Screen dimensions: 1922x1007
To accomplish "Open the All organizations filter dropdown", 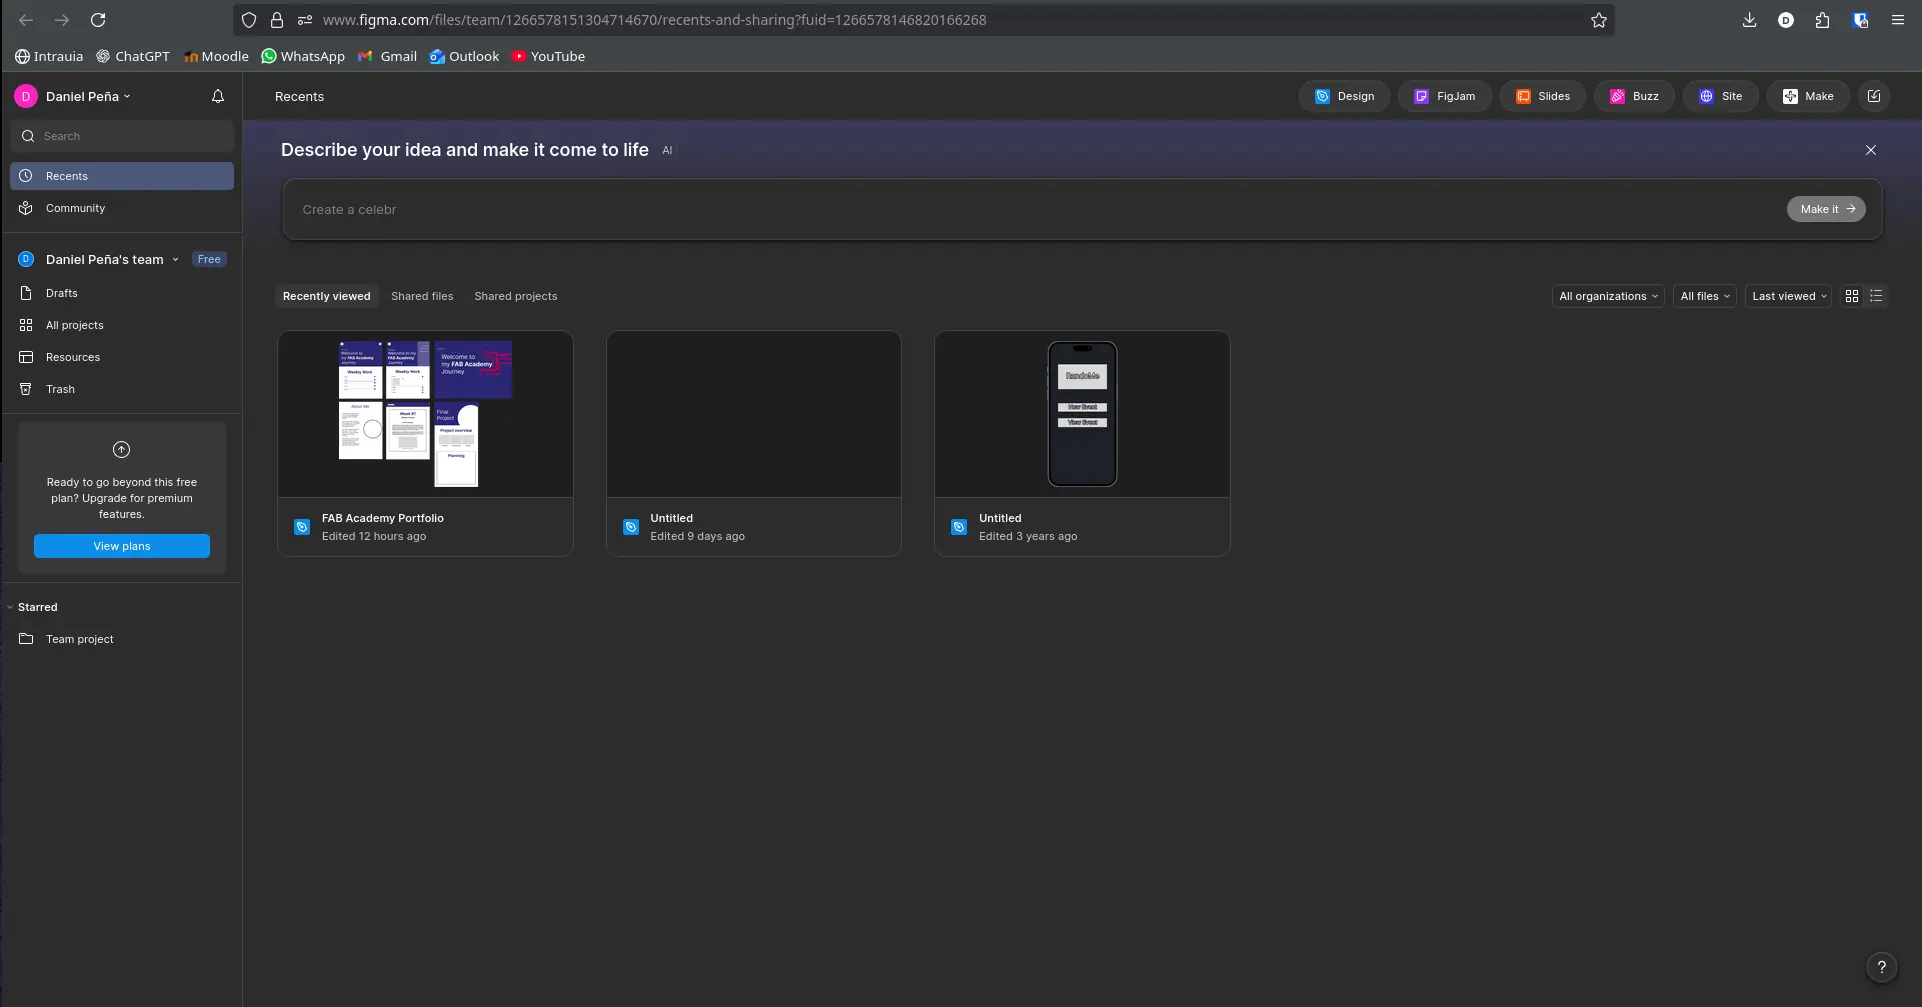I will pos(1607,296).
